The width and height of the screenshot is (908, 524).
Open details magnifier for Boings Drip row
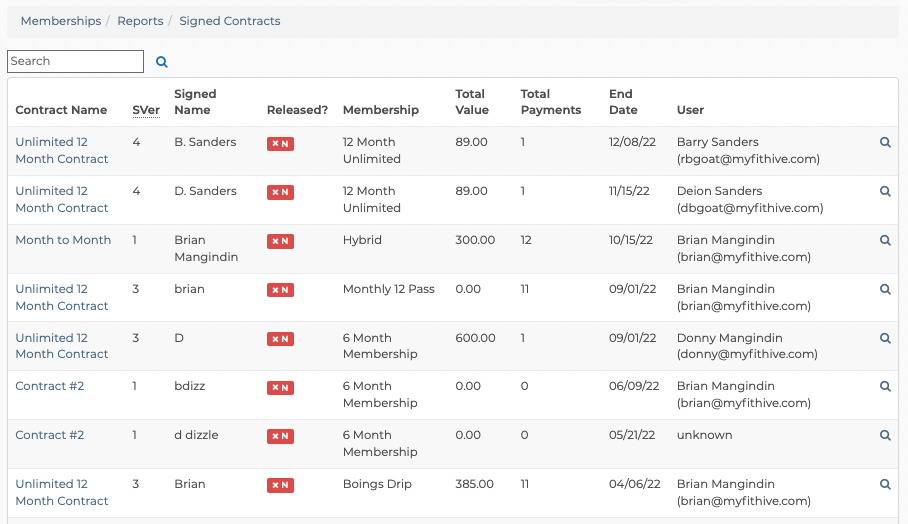tap(885, 484)
